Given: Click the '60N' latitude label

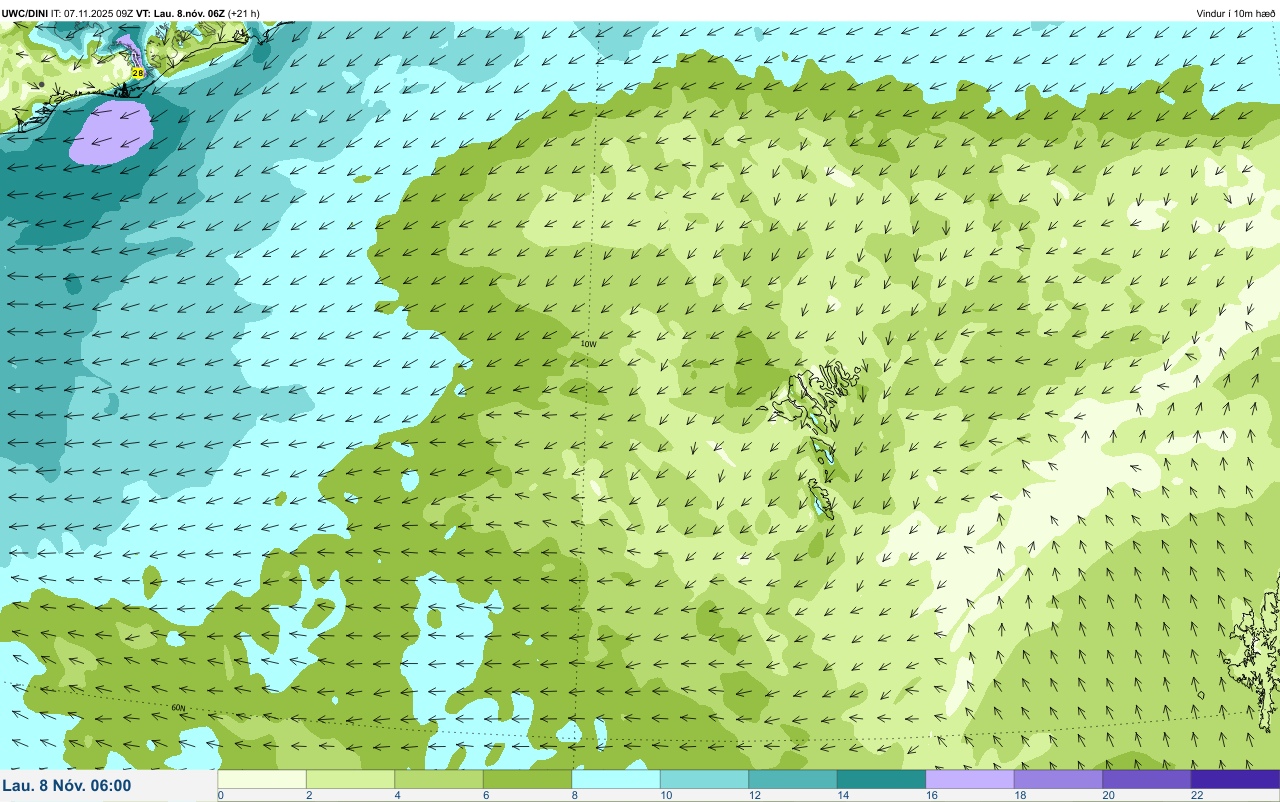Looking at the screenshot, I should (178, 707).
